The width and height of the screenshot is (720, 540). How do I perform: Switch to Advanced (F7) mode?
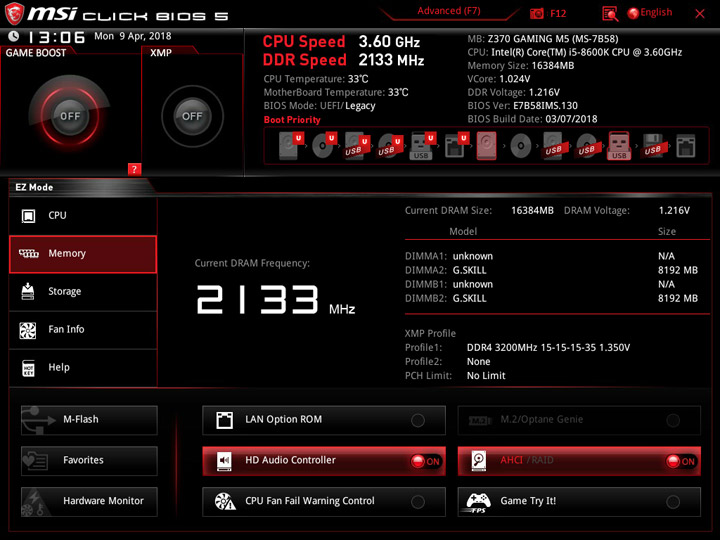[x=449, y=11]
